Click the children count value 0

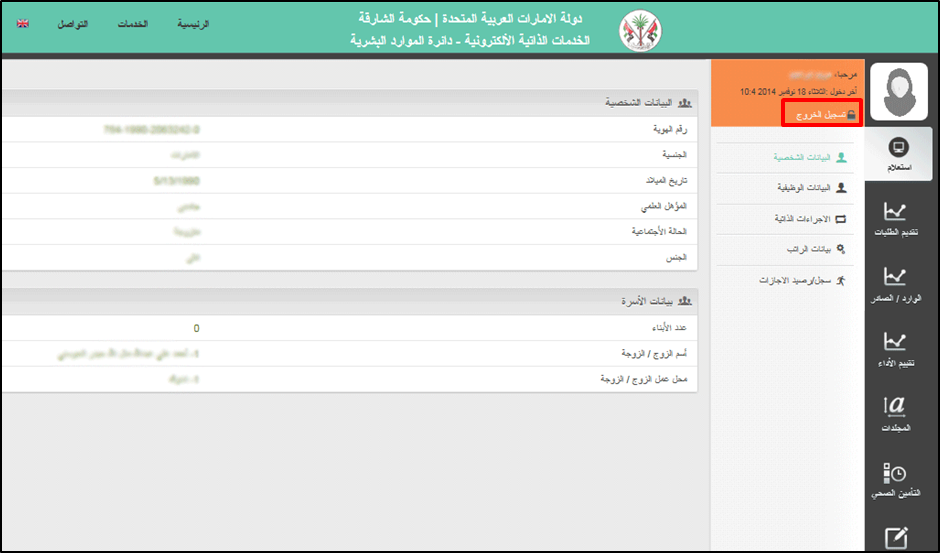(x=196, y=329)
